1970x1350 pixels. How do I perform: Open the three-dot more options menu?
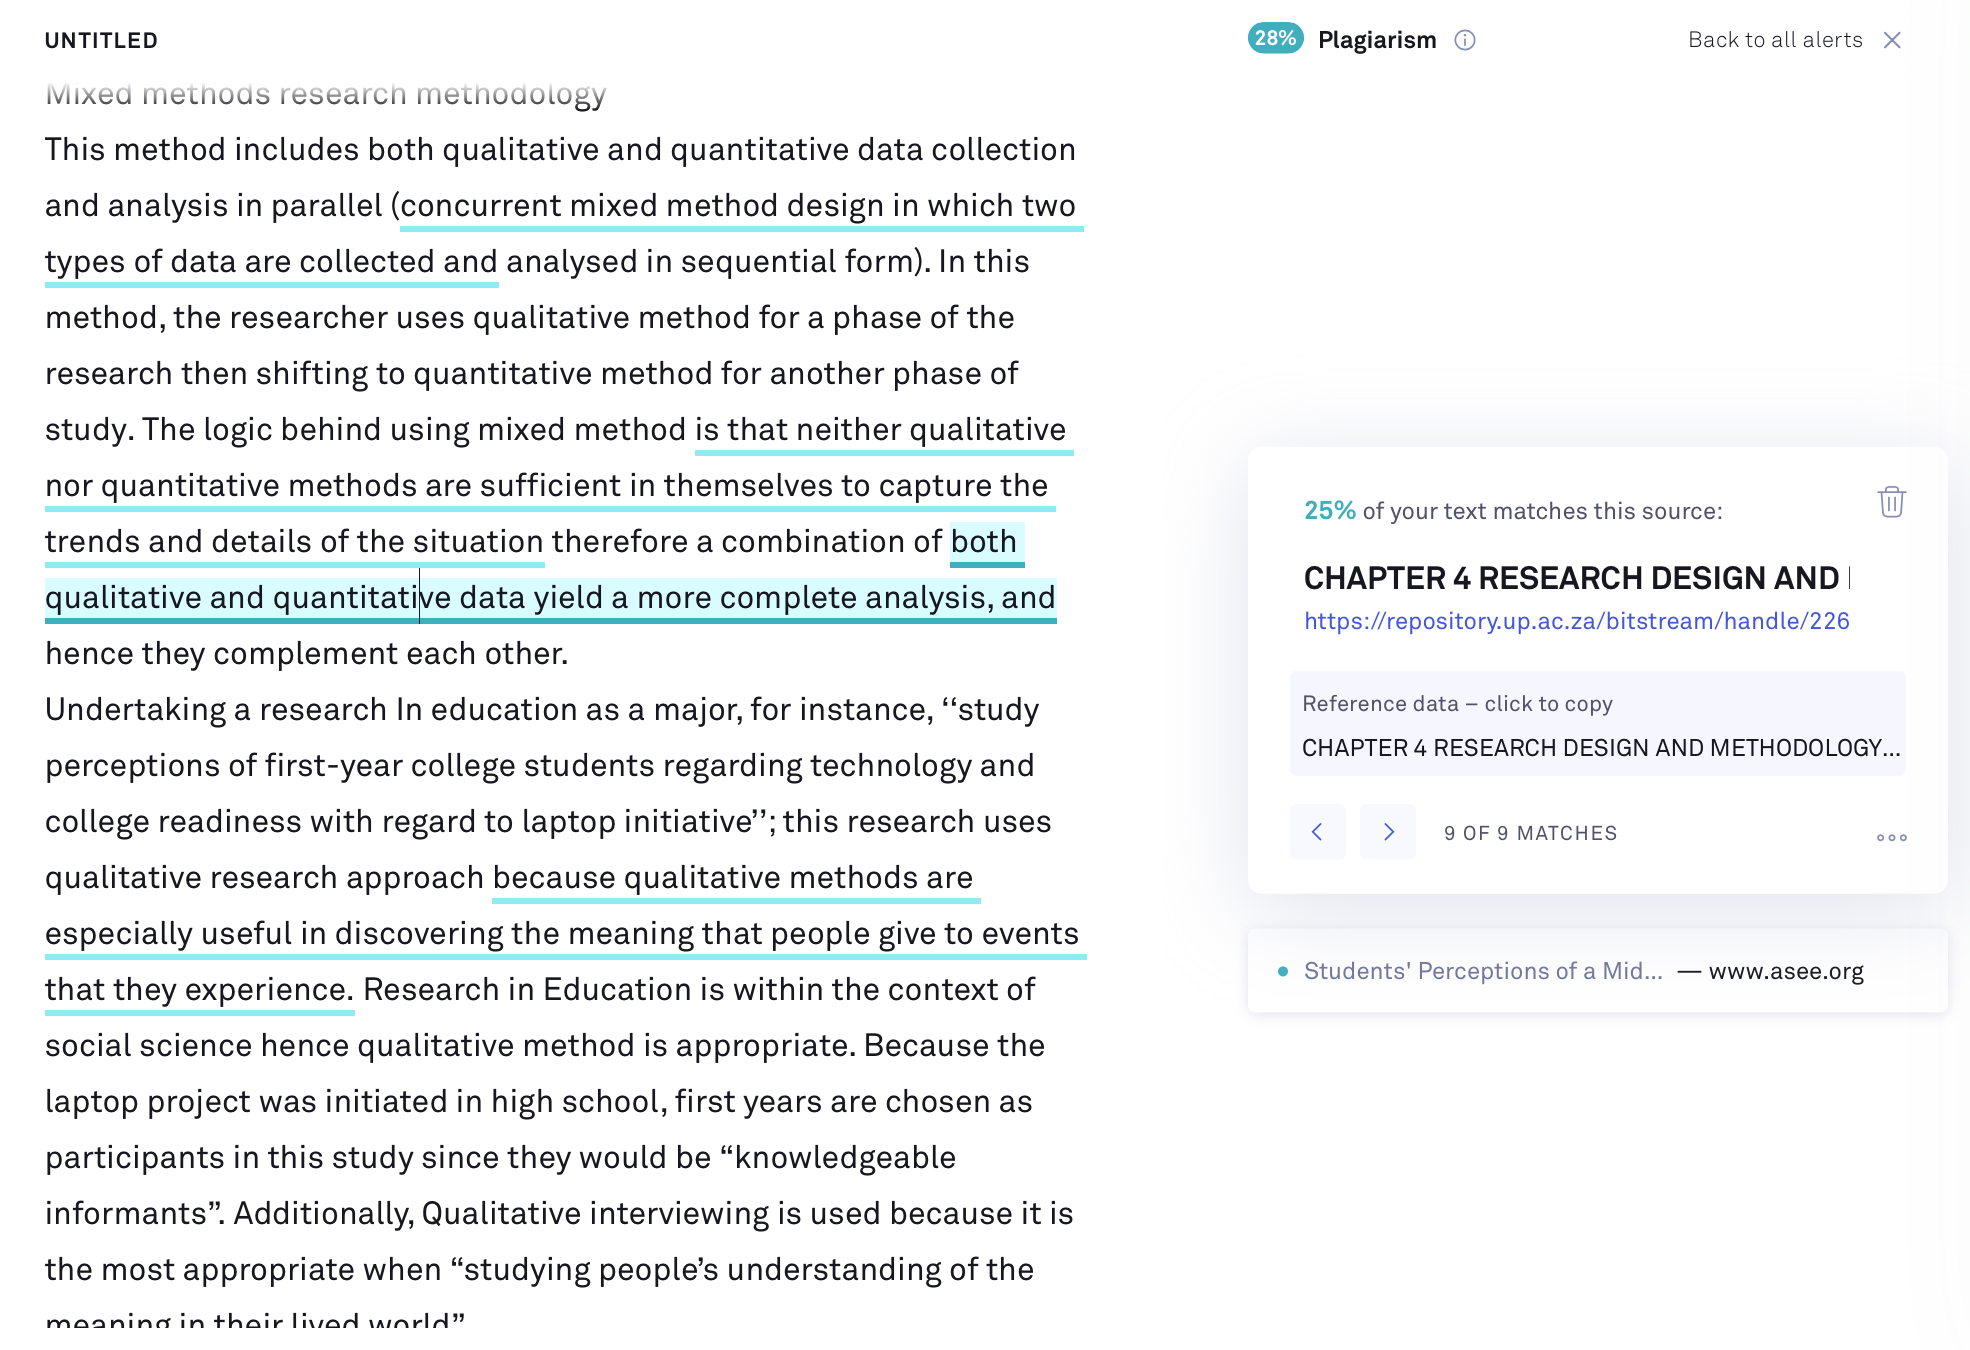coord(1891,837)
